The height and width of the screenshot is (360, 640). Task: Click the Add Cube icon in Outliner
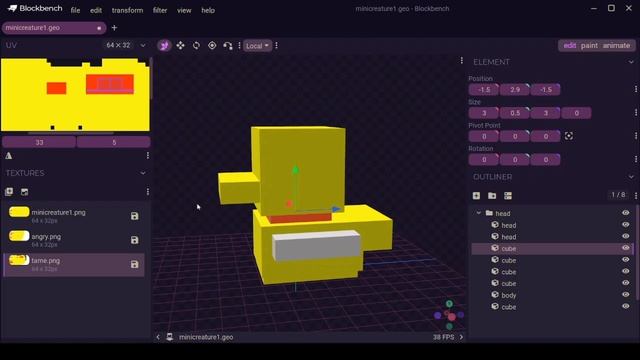[x=476, y=196]
